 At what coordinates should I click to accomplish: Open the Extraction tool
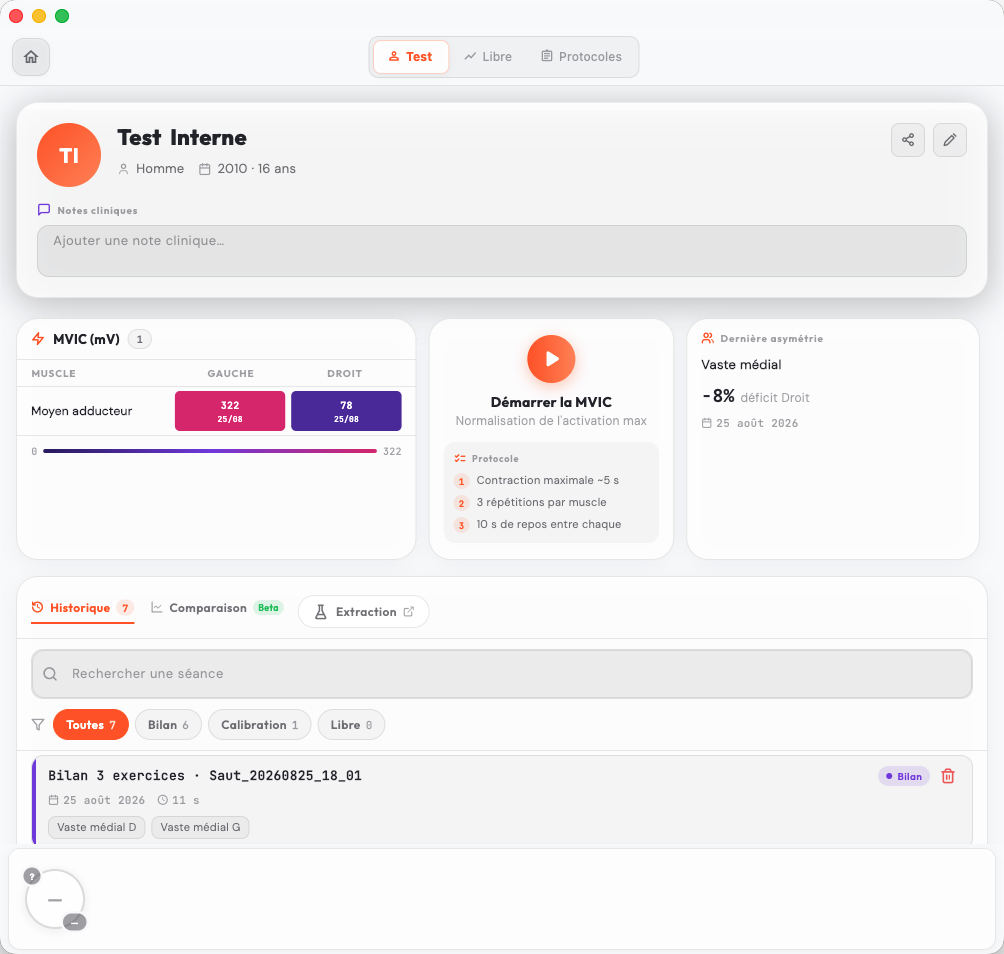click(x=364, y=612)
